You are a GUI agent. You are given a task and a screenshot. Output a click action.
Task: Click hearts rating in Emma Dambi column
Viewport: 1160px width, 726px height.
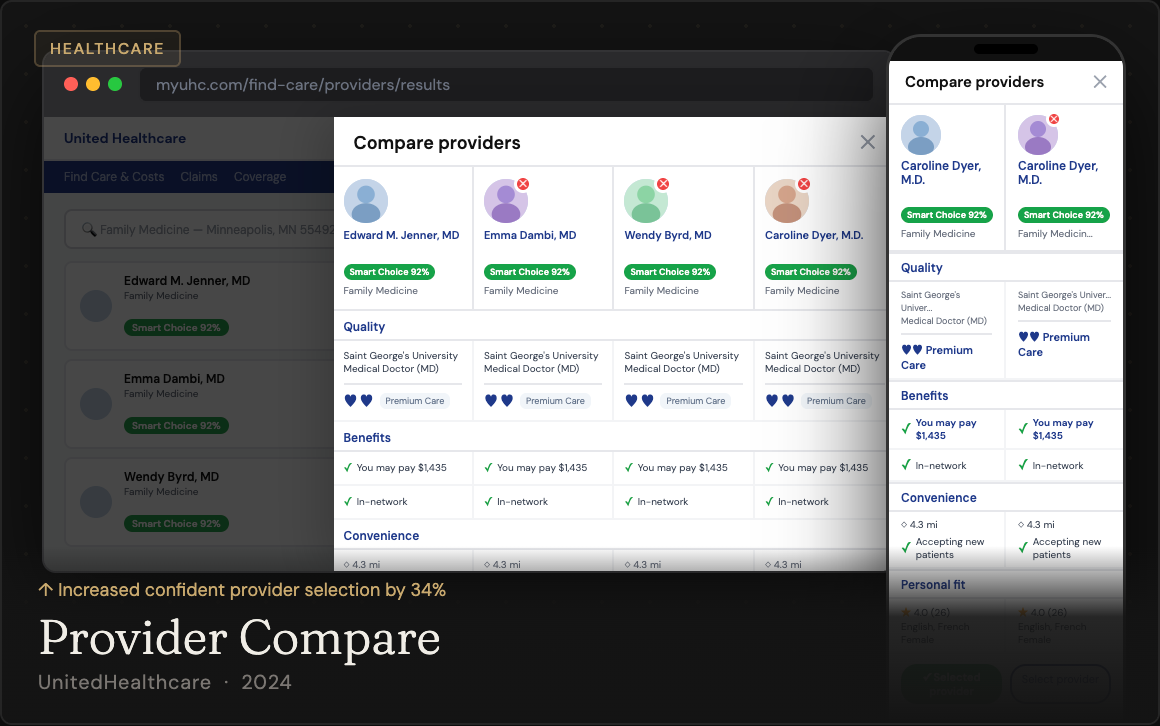click(x=499, y=400)
